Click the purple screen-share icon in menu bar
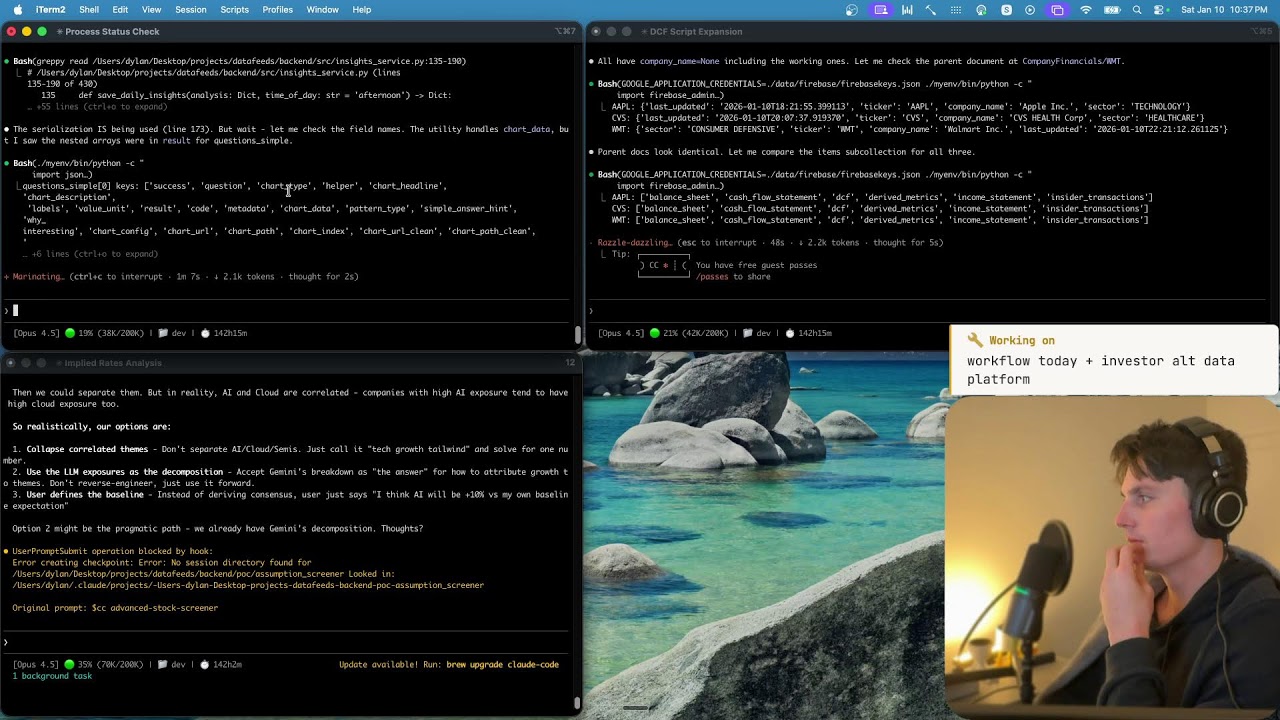The height and width of the screenshot is (720, 1280). click(881, 10)
